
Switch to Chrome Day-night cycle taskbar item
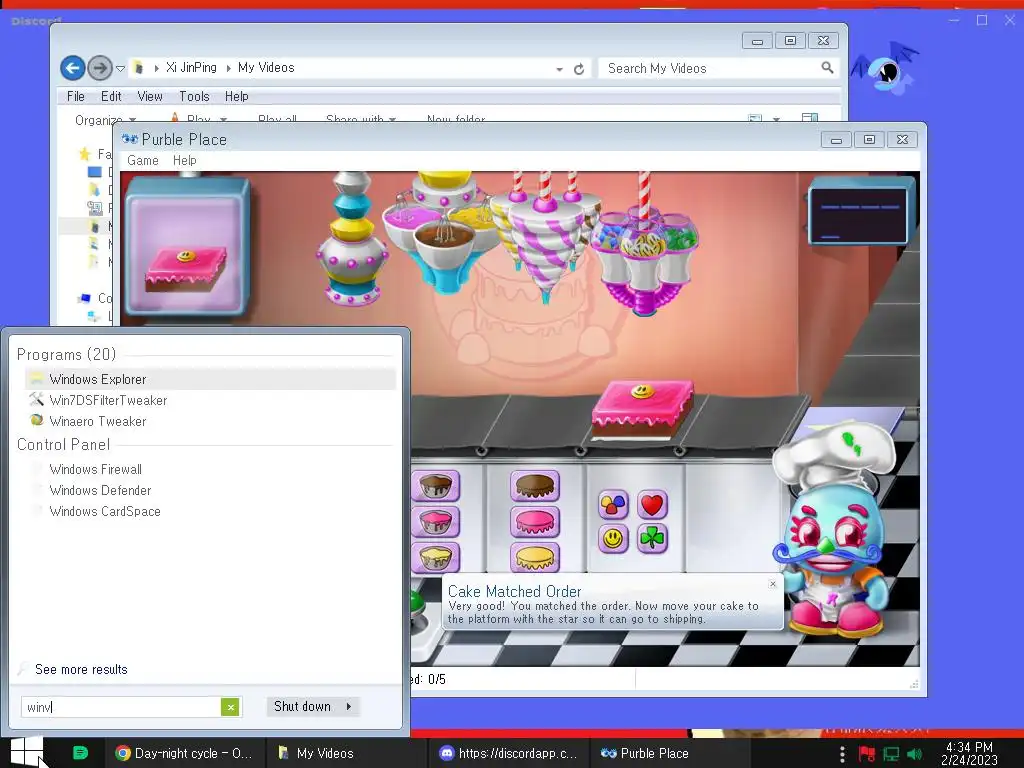click(184, 753)
